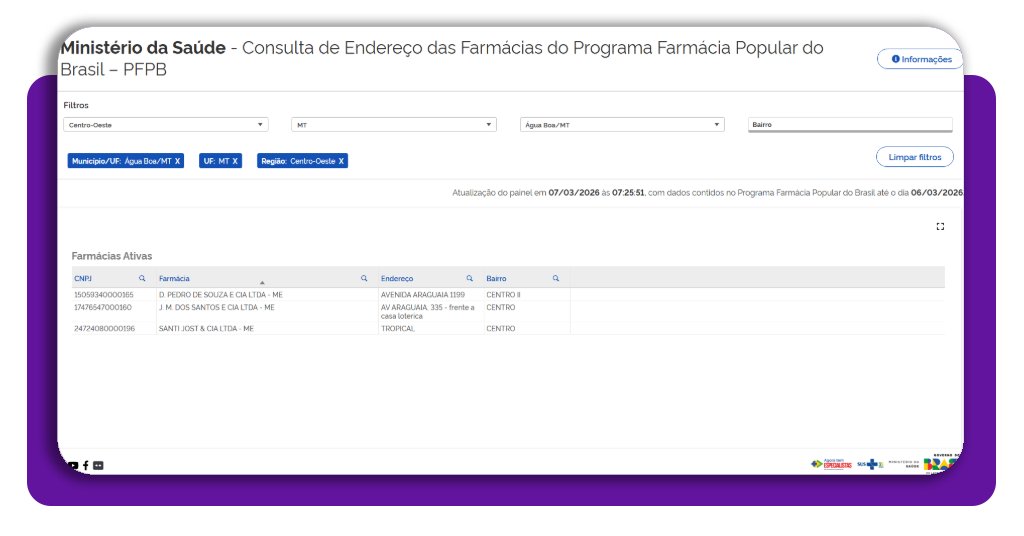Select CNPJ 17476547000160 cell
The image size is (1024, 536).
tap(103, 307)
